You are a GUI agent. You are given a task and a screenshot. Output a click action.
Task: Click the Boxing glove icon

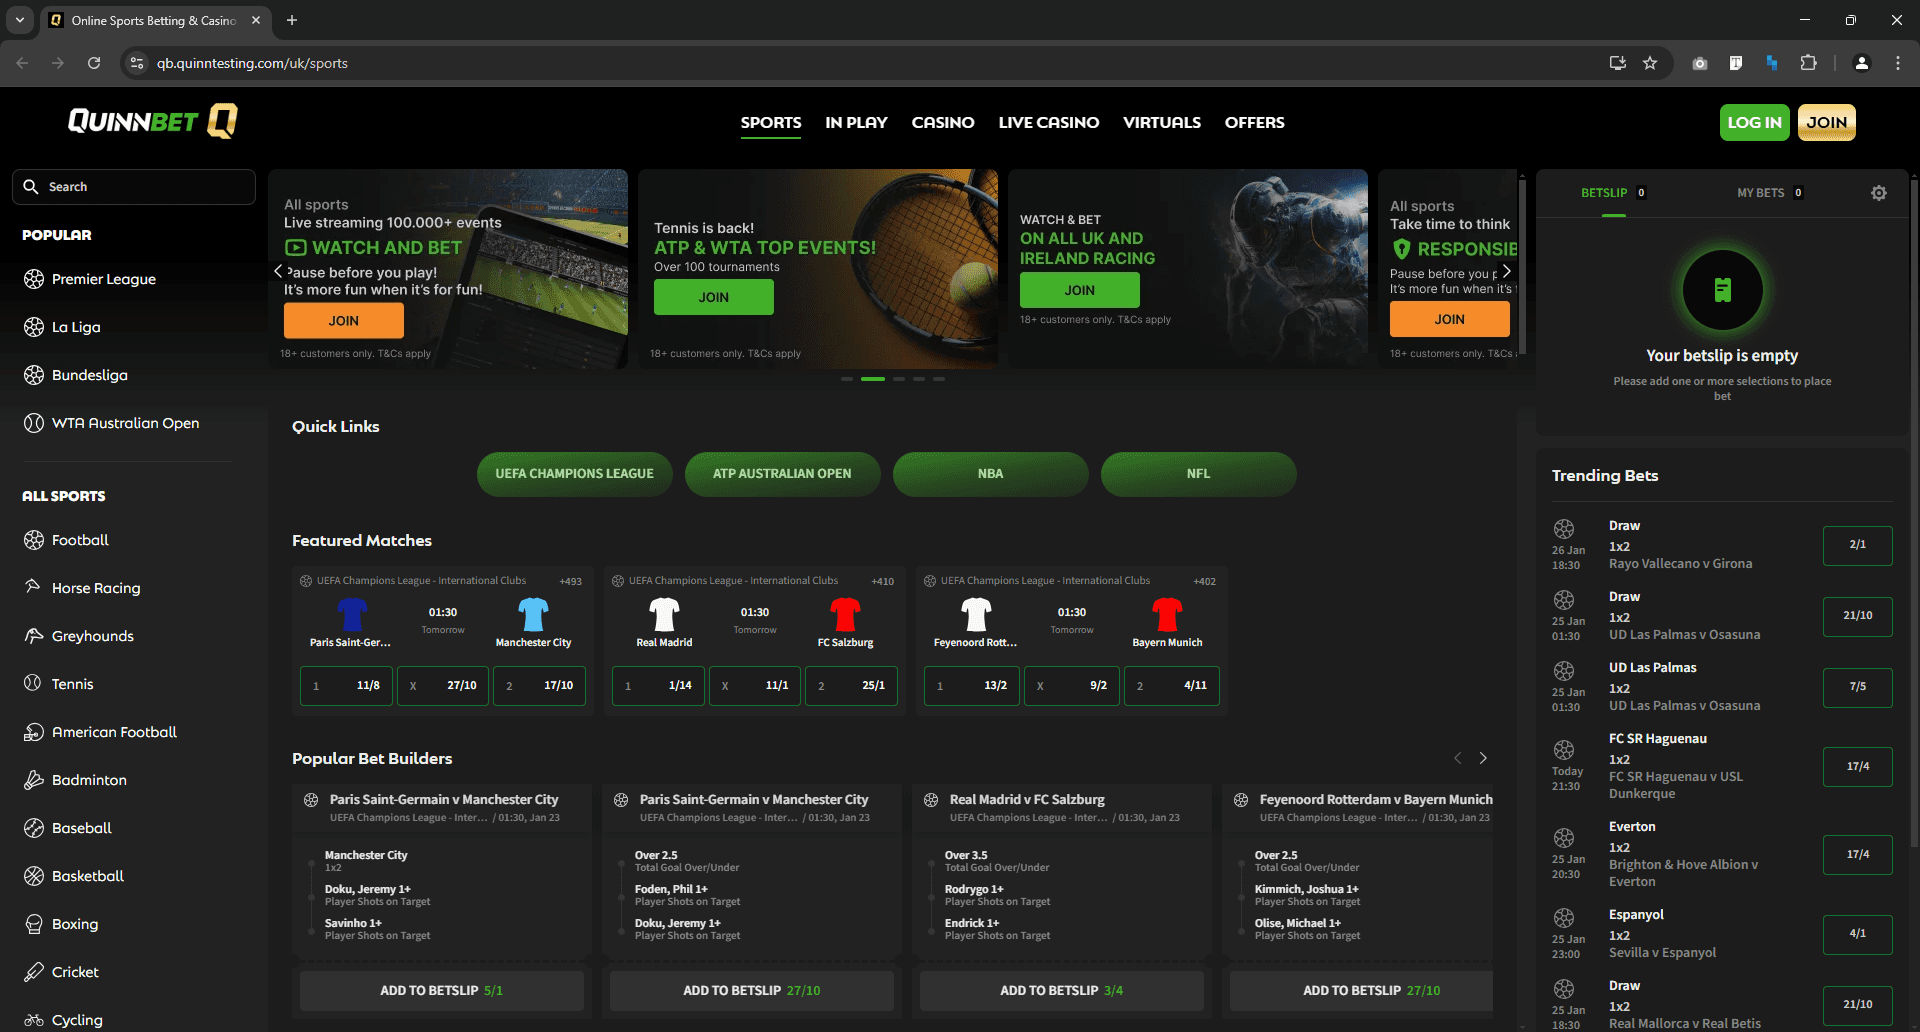(34, 924)
